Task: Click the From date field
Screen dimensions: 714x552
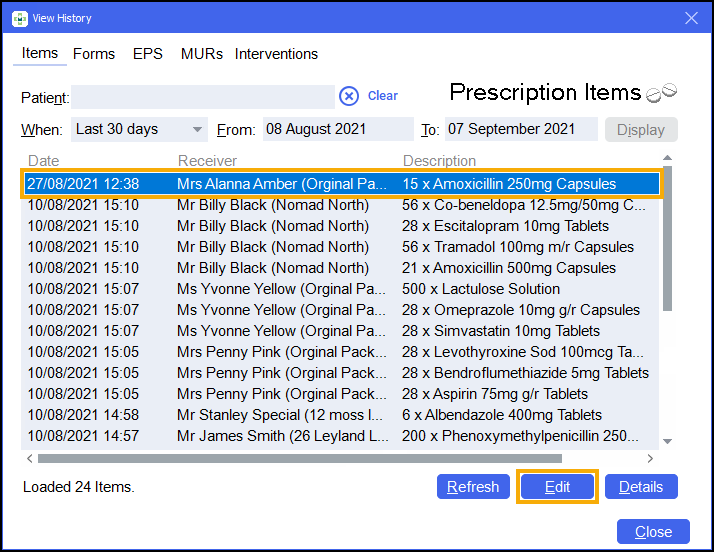Action: click(337, 129)
